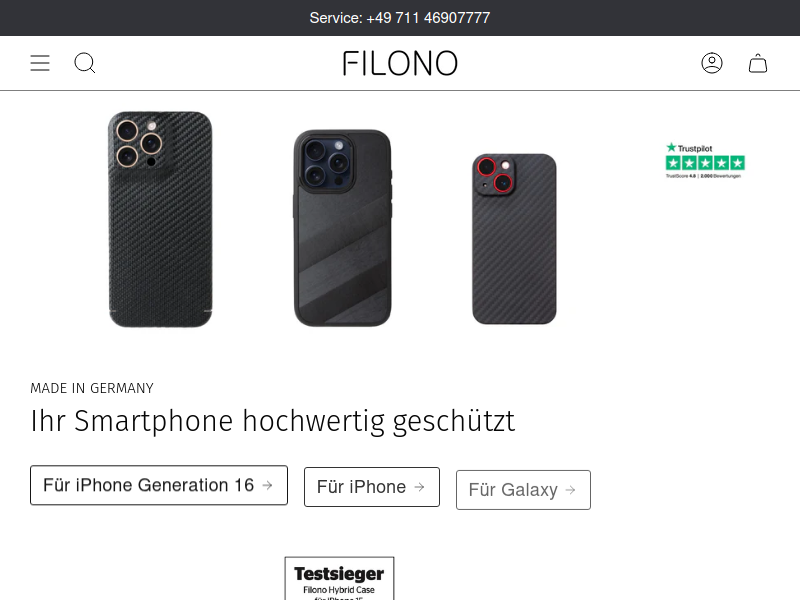Click the Trustpilot logo star

[x=671, y=147]
